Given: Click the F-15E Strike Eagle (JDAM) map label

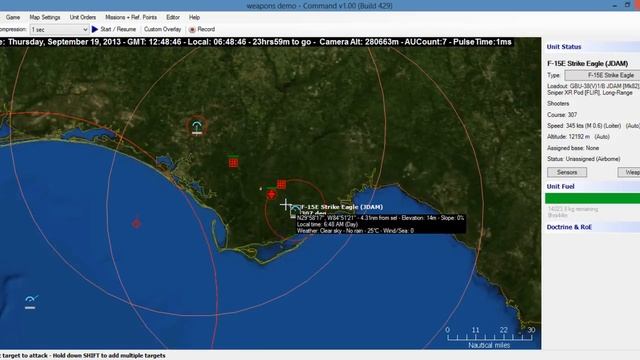Looking at the screenshot, I should pyautogui.click(x=342, y=207).
